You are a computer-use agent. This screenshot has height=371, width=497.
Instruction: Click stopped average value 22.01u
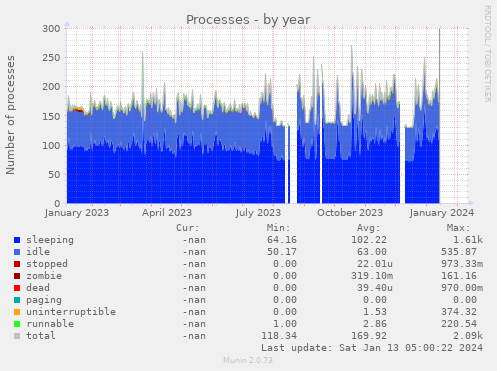375,264
